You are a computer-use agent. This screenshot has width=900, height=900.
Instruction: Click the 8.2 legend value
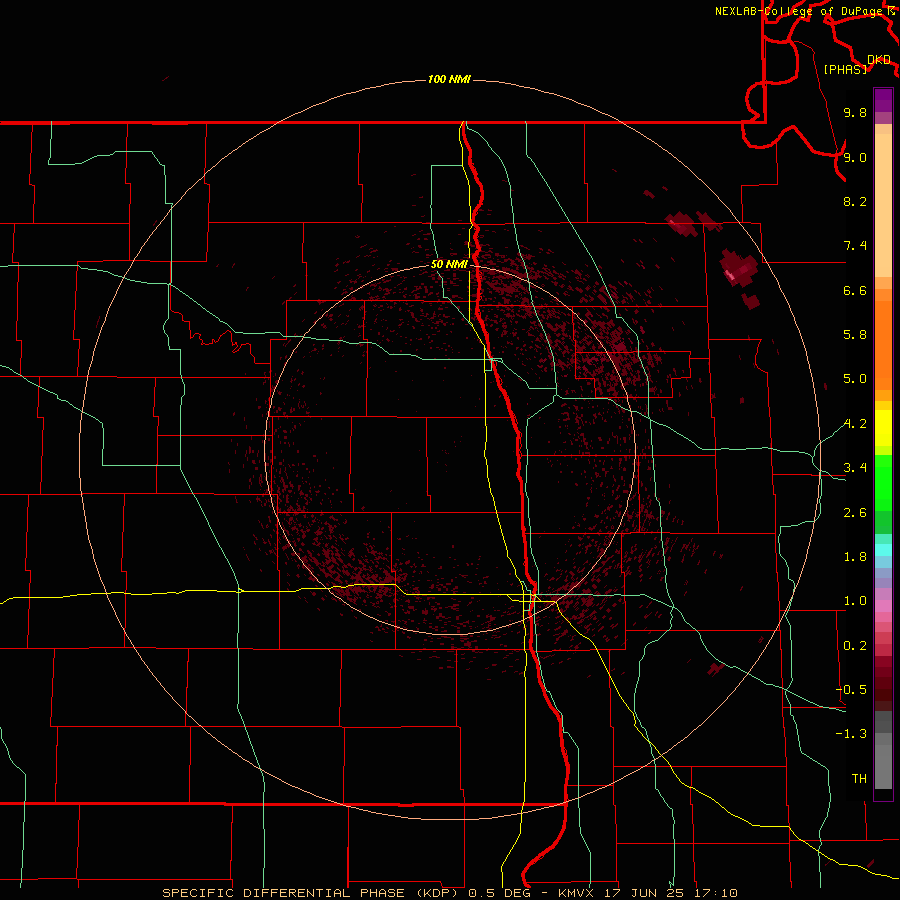click(855, 201)
